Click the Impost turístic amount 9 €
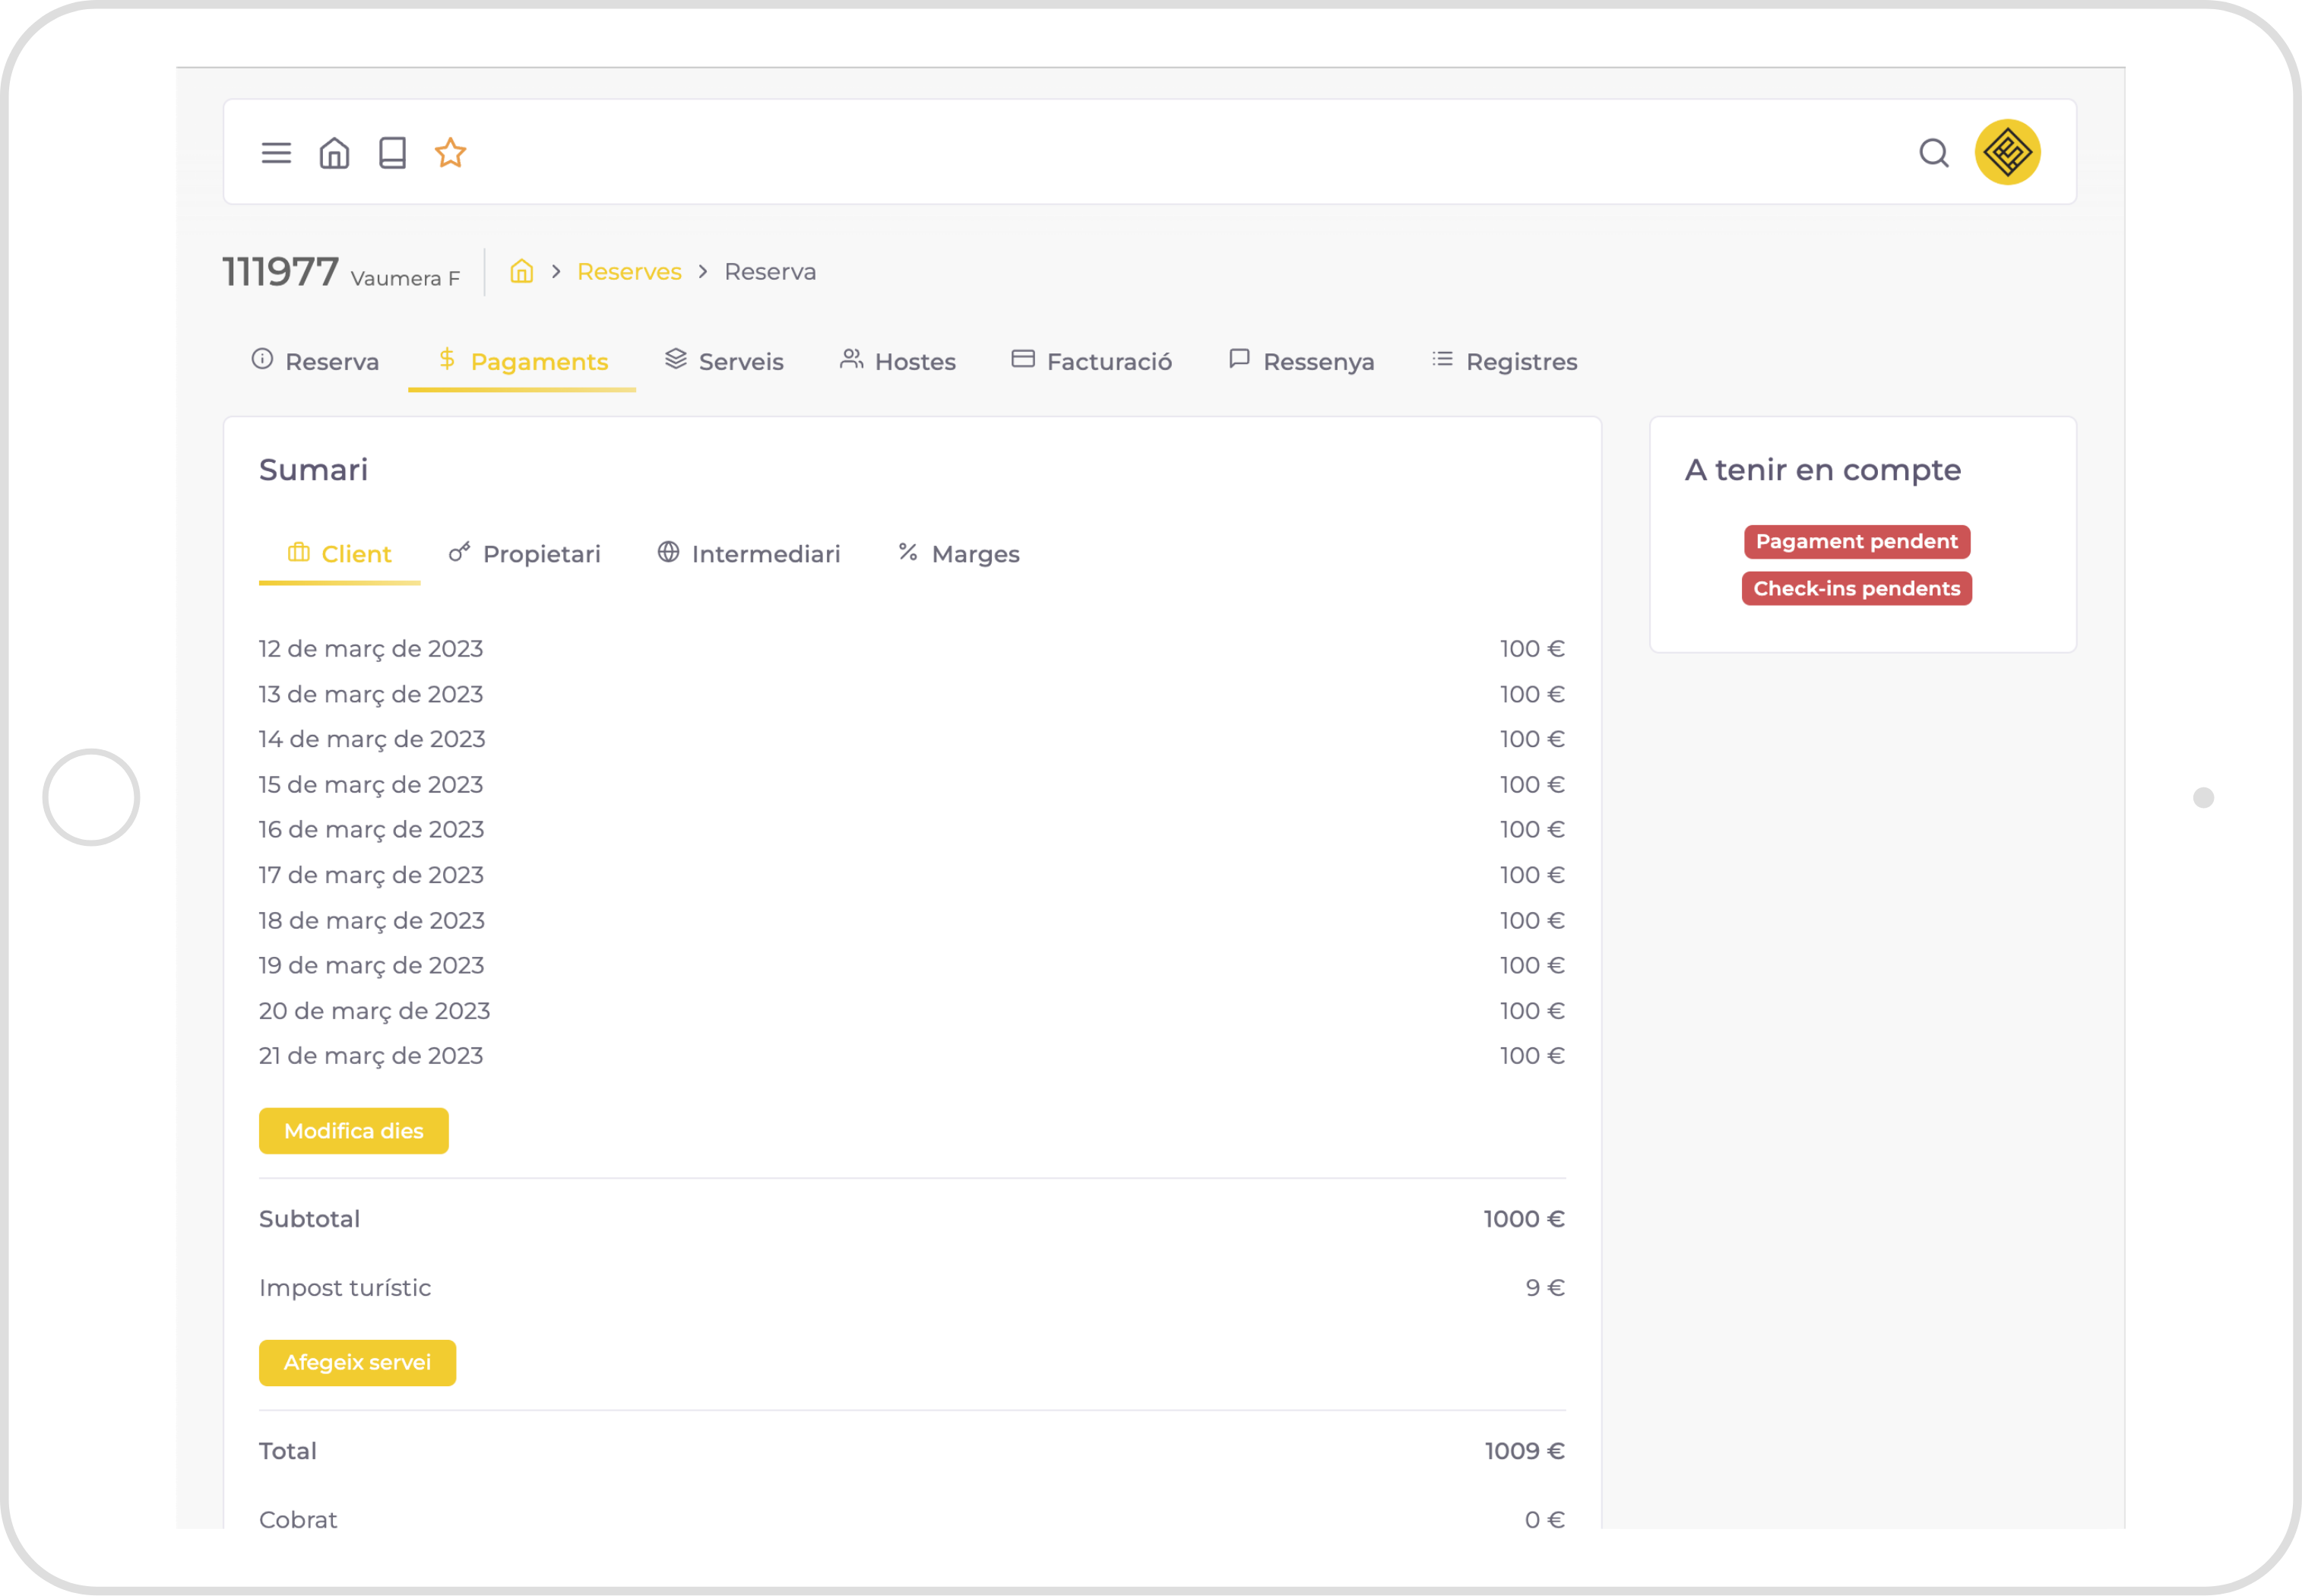2302x1596 pixels. point(1545,1288)
